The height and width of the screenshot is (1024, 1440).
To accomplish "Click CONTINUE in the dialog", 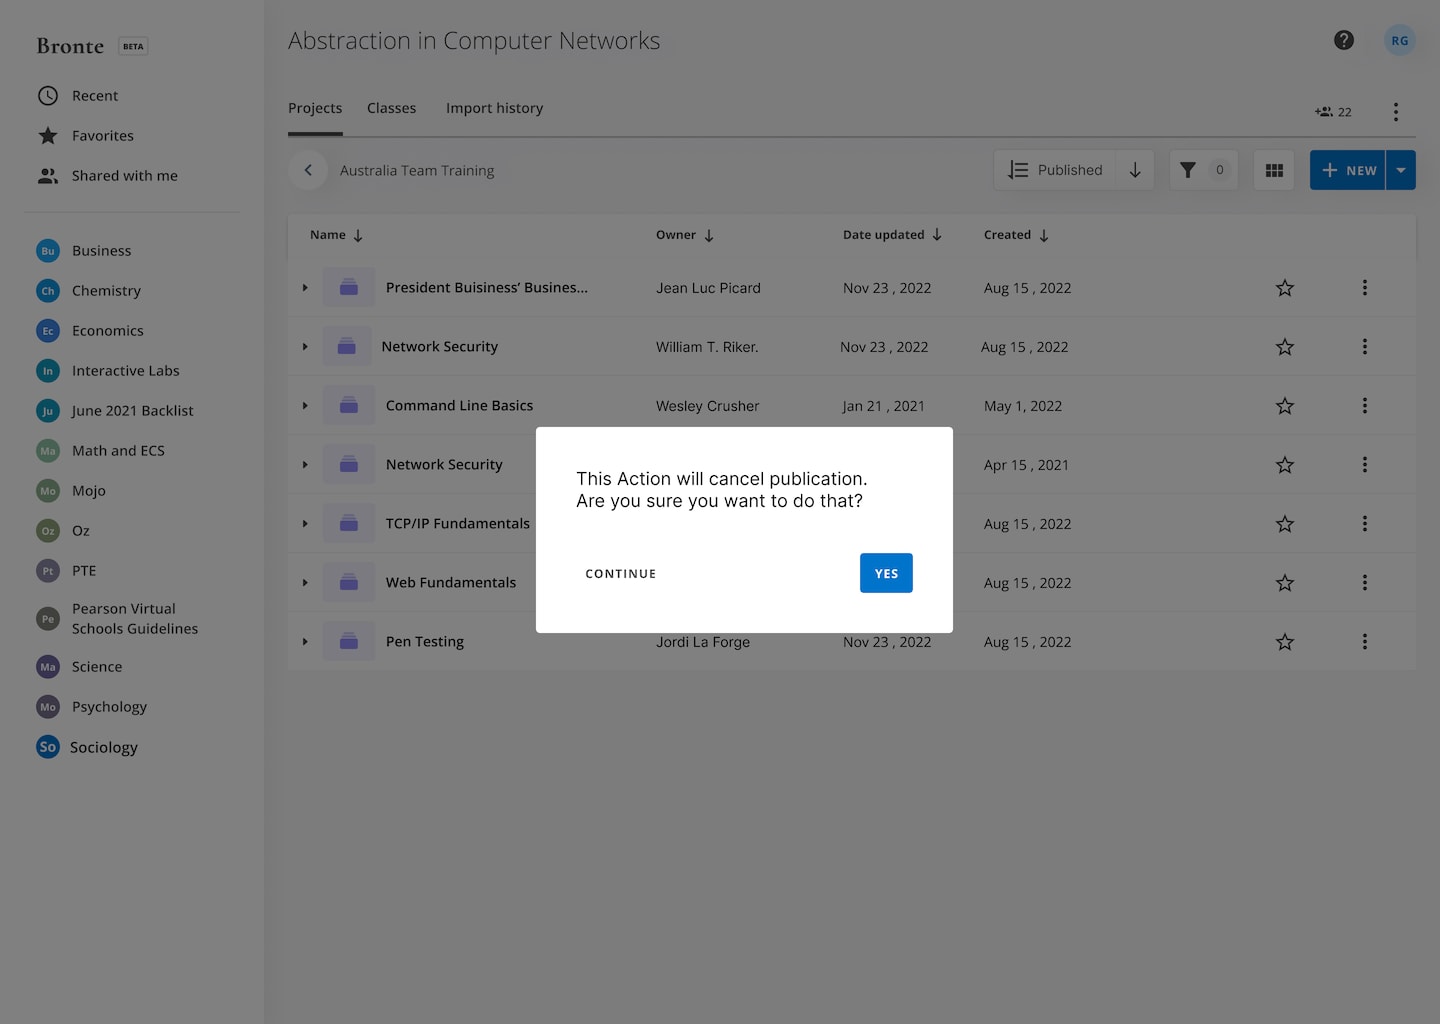I will tap(621, 574).
